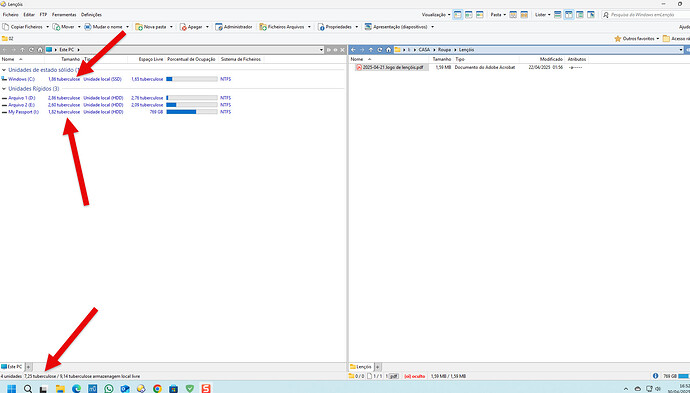Image resolution: width=690 pixels, height=393 pixels.
Task: Click the Propriedades toolbar button
Action: (335, 27)
